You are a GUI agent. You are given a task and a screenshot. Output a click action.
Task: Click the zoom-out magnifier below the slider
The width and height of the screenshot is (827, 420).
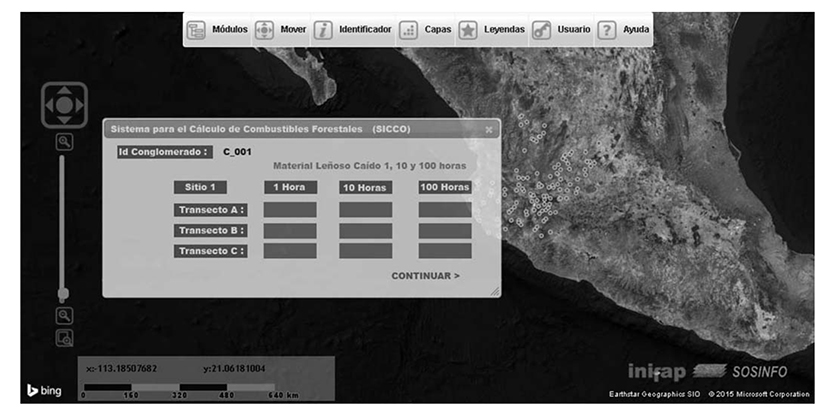(64, 315)
